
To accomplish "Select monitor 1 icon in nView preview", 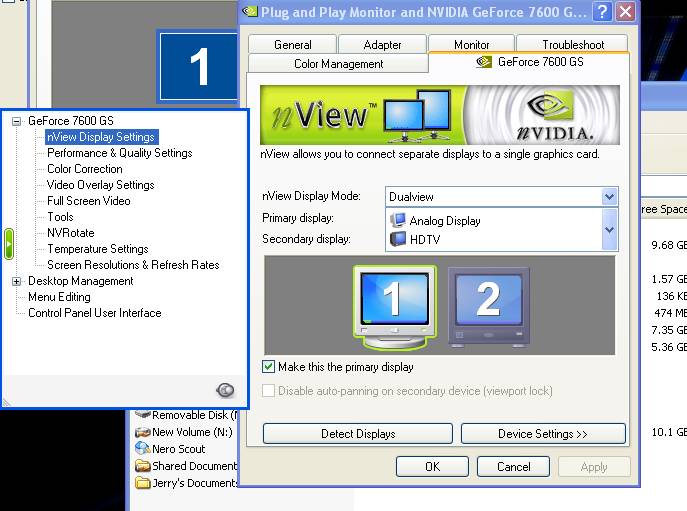I will point(394,308).
